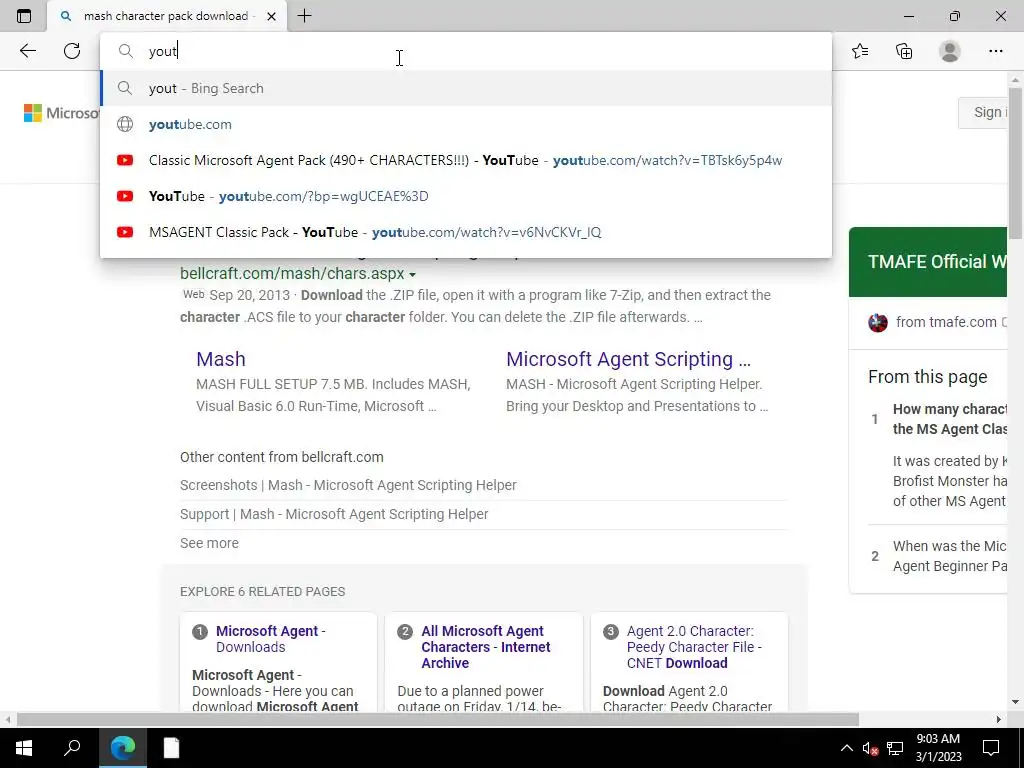Click muted volume speaker tray icon
Viewport: 1024px width, 768px height.
(870, 748)
